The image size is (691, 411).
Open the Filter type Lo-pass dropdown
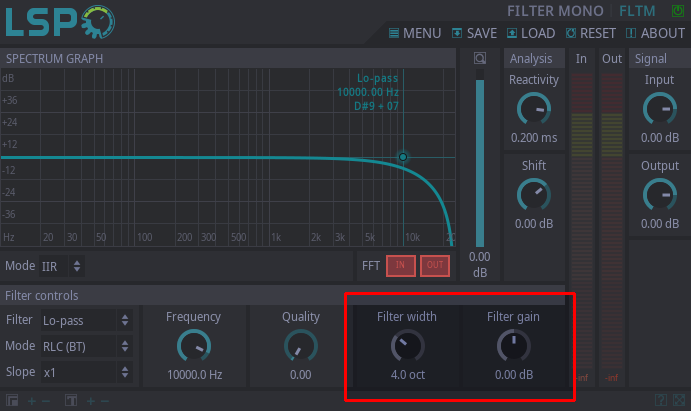click(x=85, y=321)
